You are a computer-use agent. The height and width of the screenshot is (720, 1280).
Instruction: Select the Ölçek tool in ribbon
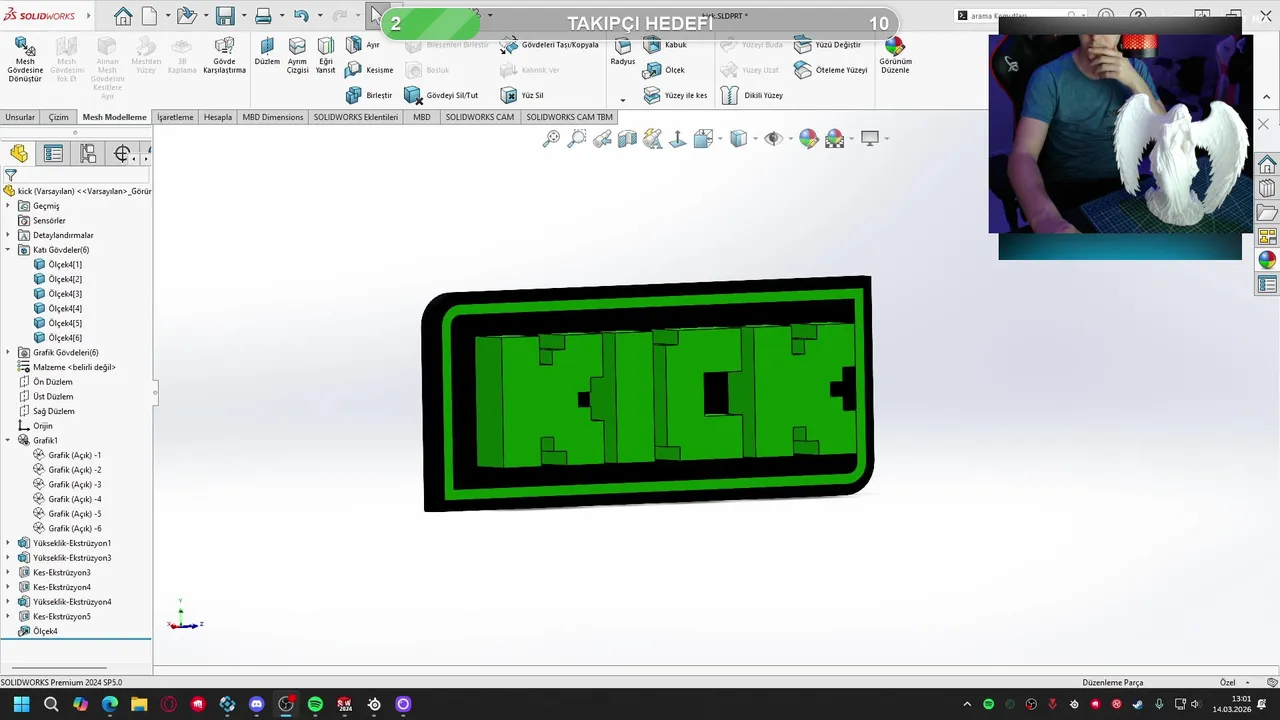[x=664, y=70]
